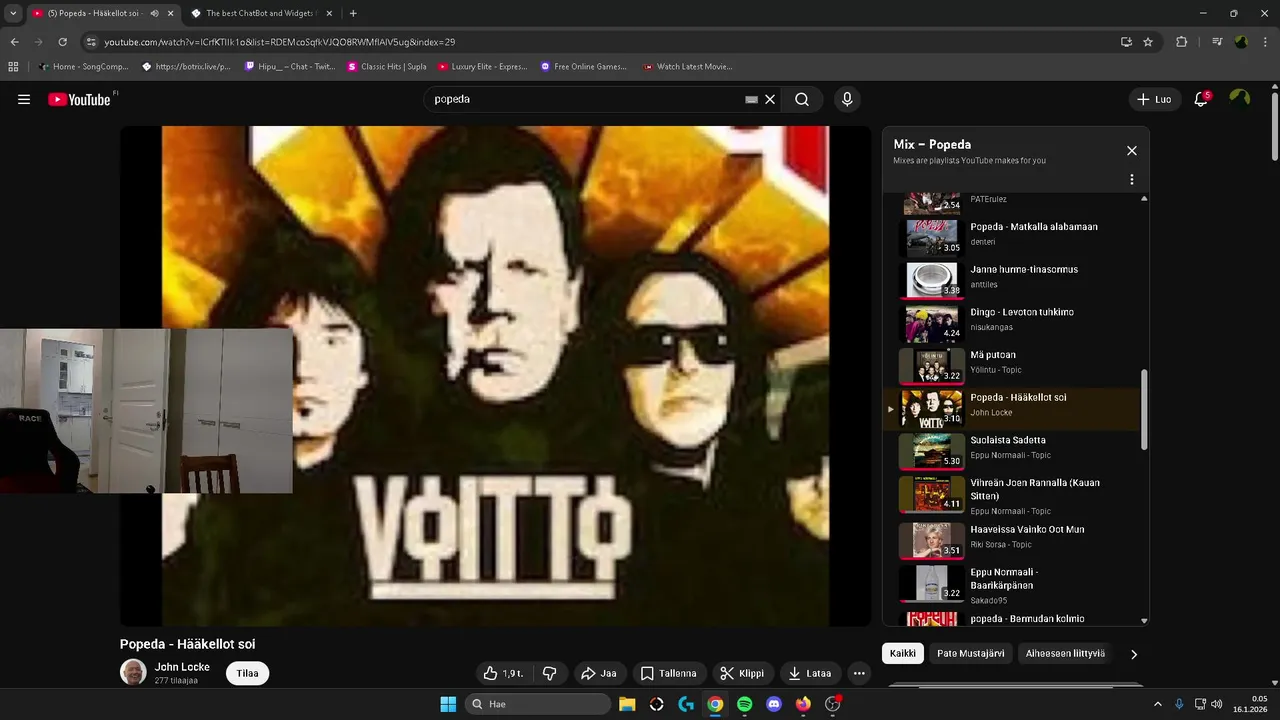This screenshot has width=1280, height=720.
Task: Open the Chrome apps grid in the bookmarks bar
Action: [x=13, y=67]
